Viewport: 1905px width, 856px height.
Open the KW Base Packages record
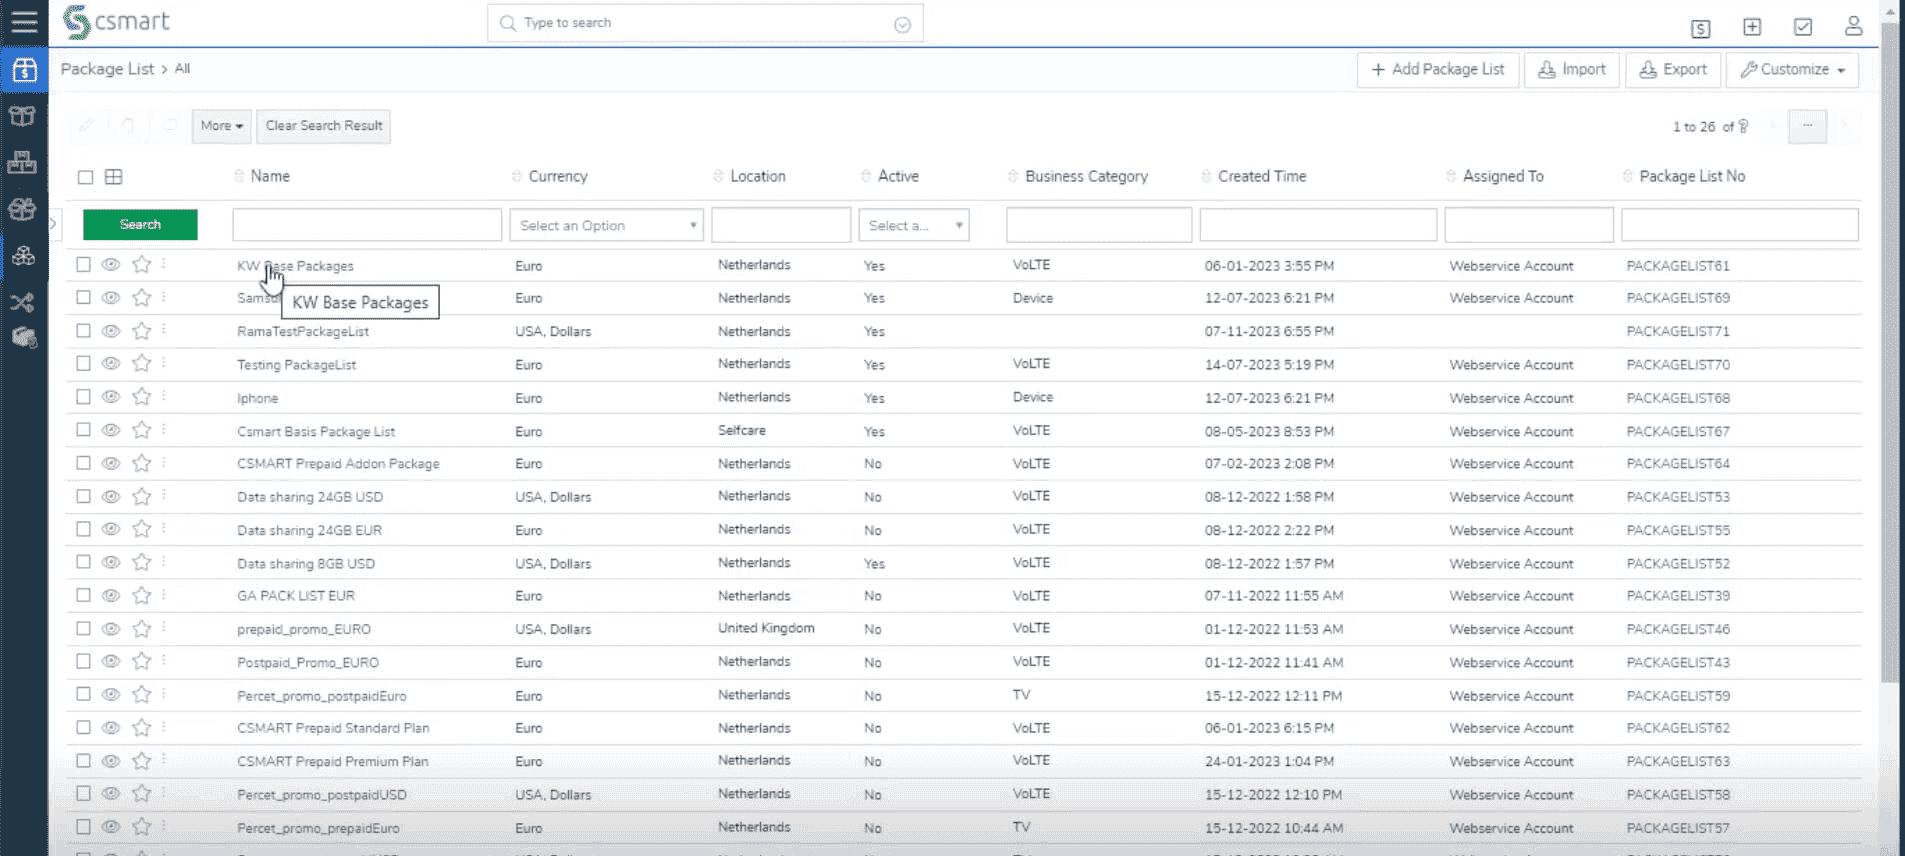[295, 266]
